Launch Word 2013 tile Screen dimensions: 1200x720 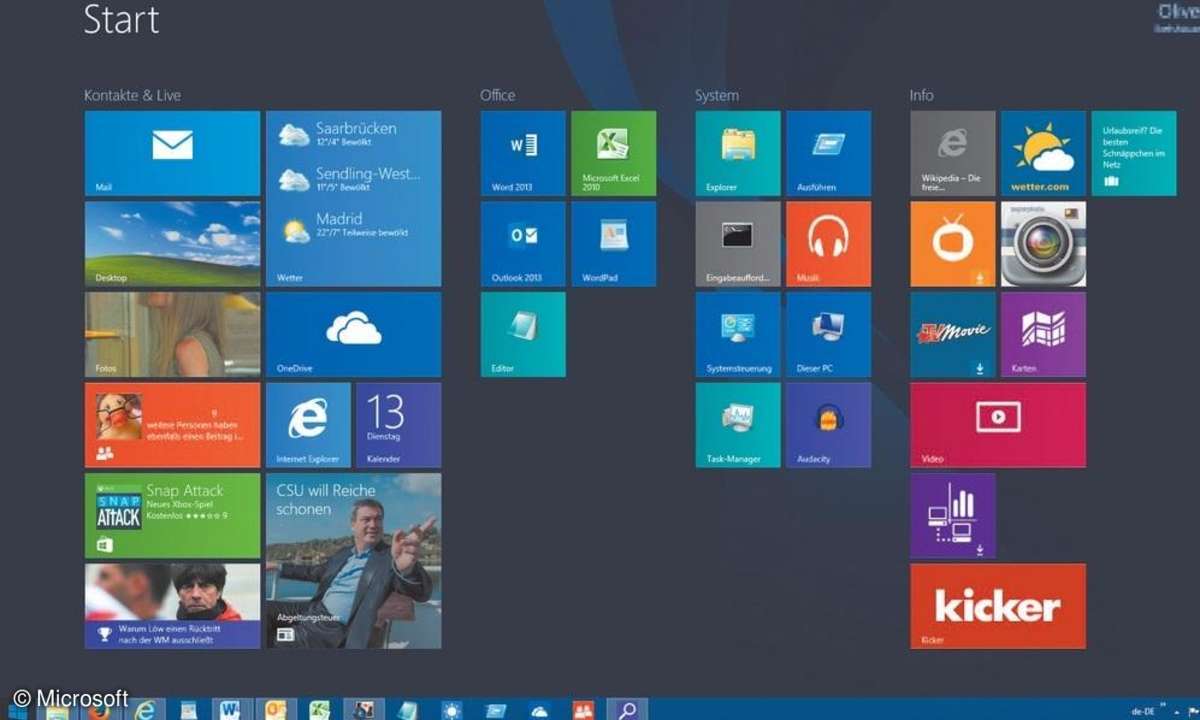click(523, 153)
